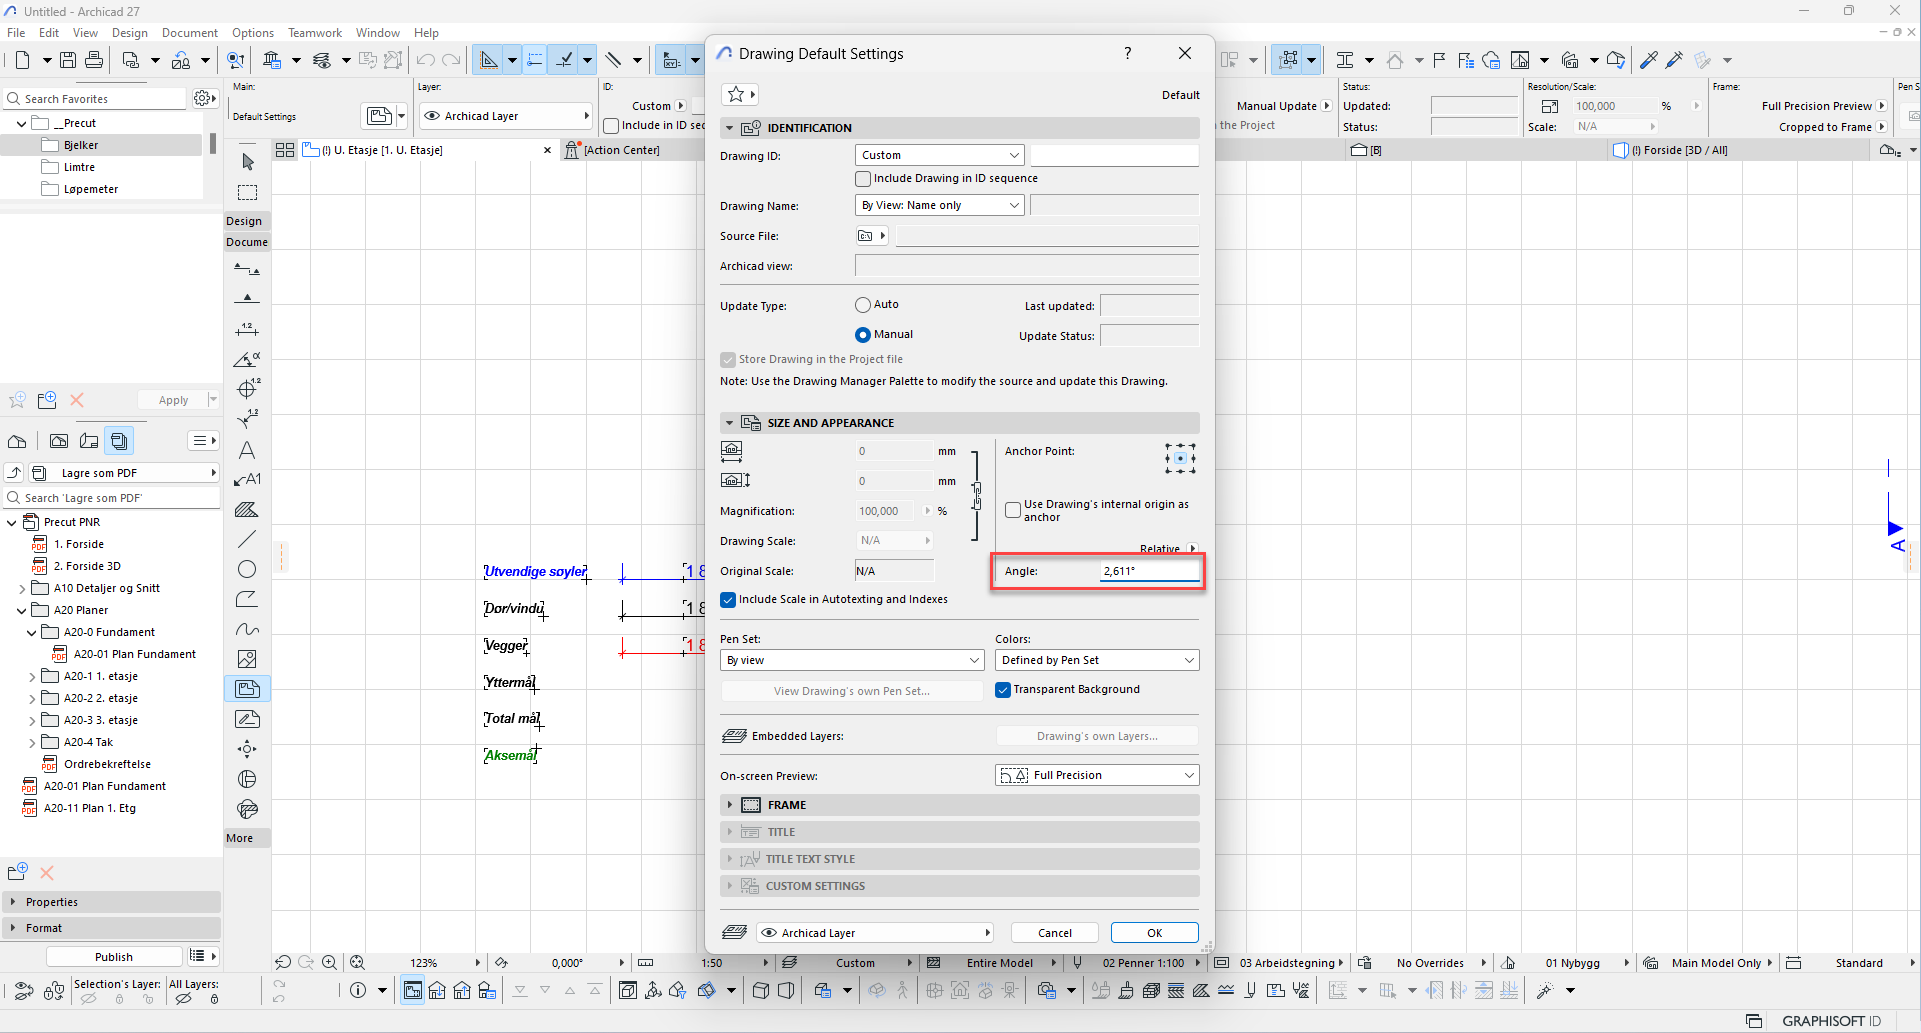Image resolution: width=1921 pixels, height=1033 pixels.
Task: Select the Arrow tool in toolbox
Action: coord(248,162)
